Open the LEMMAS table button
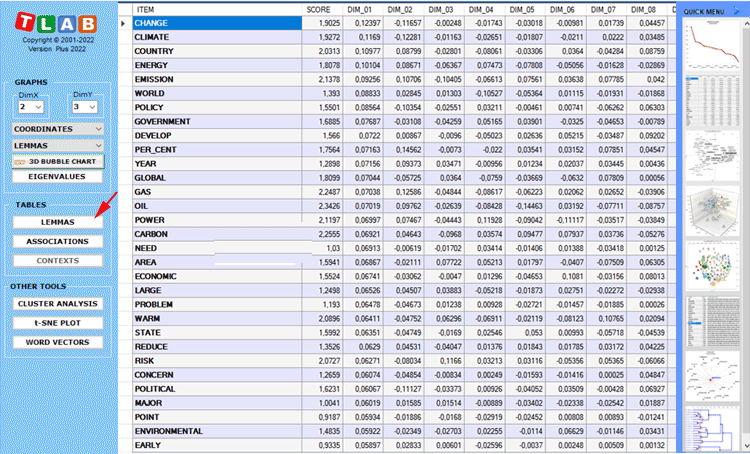750x454 pixels. [57, 222]
